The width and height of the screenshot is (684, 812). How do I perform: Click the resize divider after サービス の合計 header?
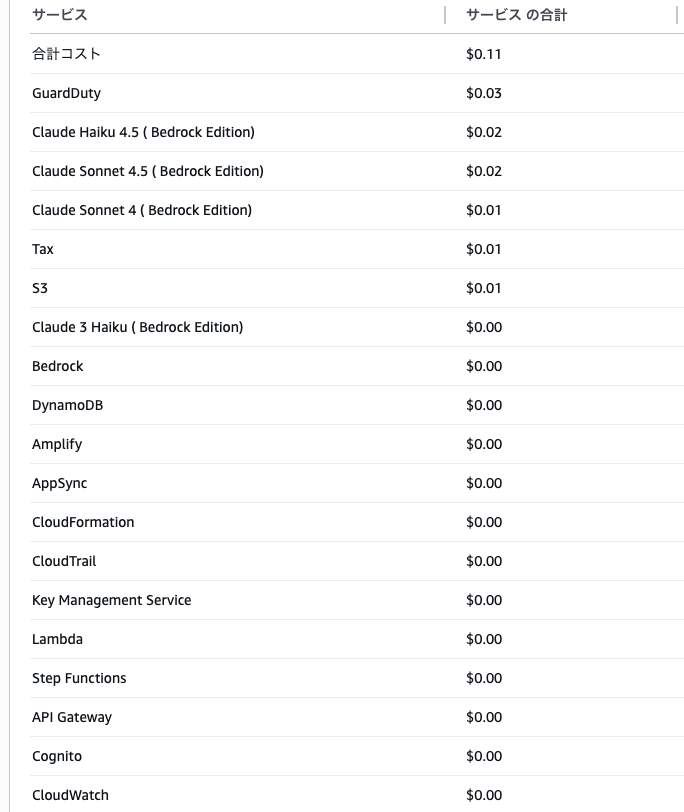[x=677, y=15]
